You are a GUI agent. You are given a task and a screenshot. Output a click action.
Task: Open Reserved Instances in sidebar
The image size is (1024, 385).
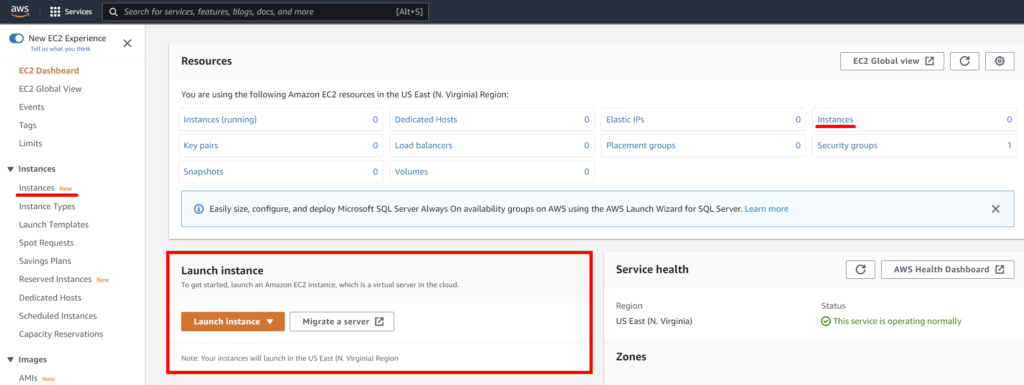[56, 279]
